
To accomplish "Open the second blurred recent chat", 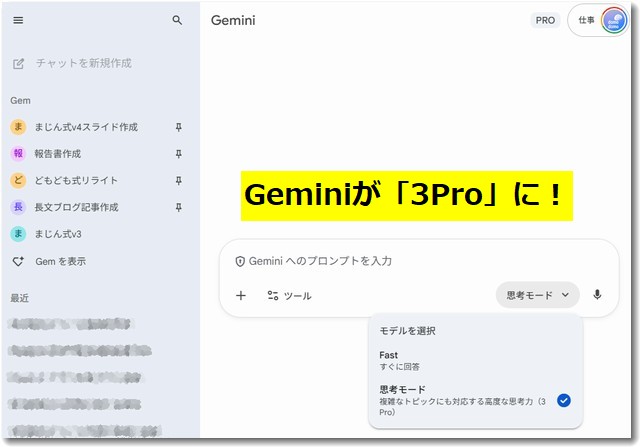I will [x=80, y=351].
